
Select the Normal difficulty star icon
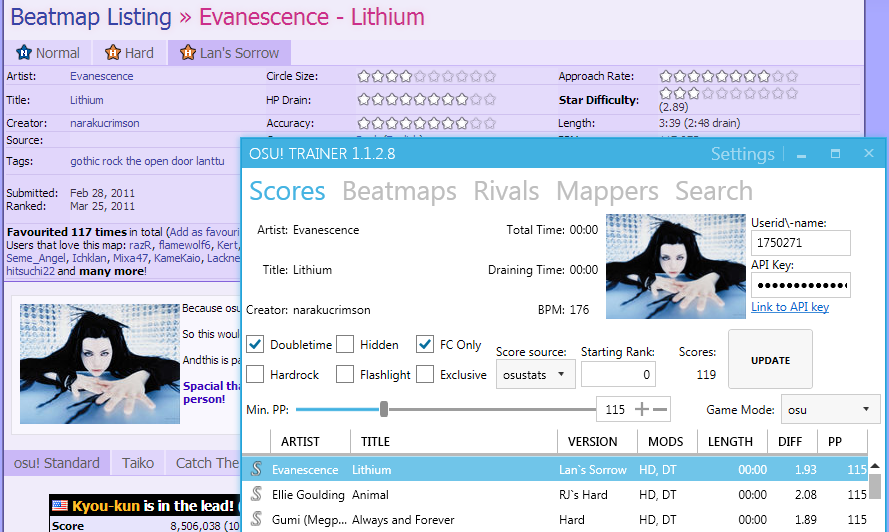pyautogui.click(x=24, y=53)
